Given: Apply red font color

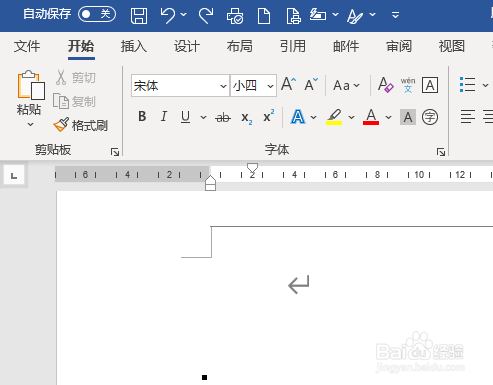Looking at the screenshot, I should click(x=371, y=117).
